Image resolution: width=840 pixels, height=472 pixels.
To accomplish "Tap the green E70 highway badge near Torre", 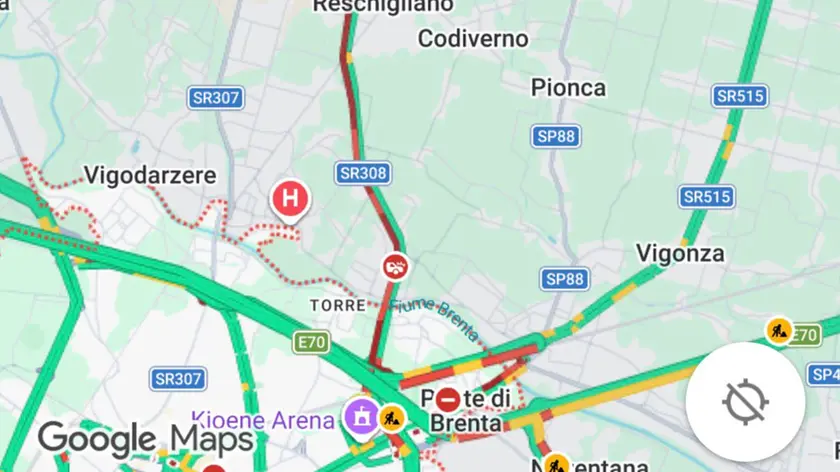I will coord(311,342).
